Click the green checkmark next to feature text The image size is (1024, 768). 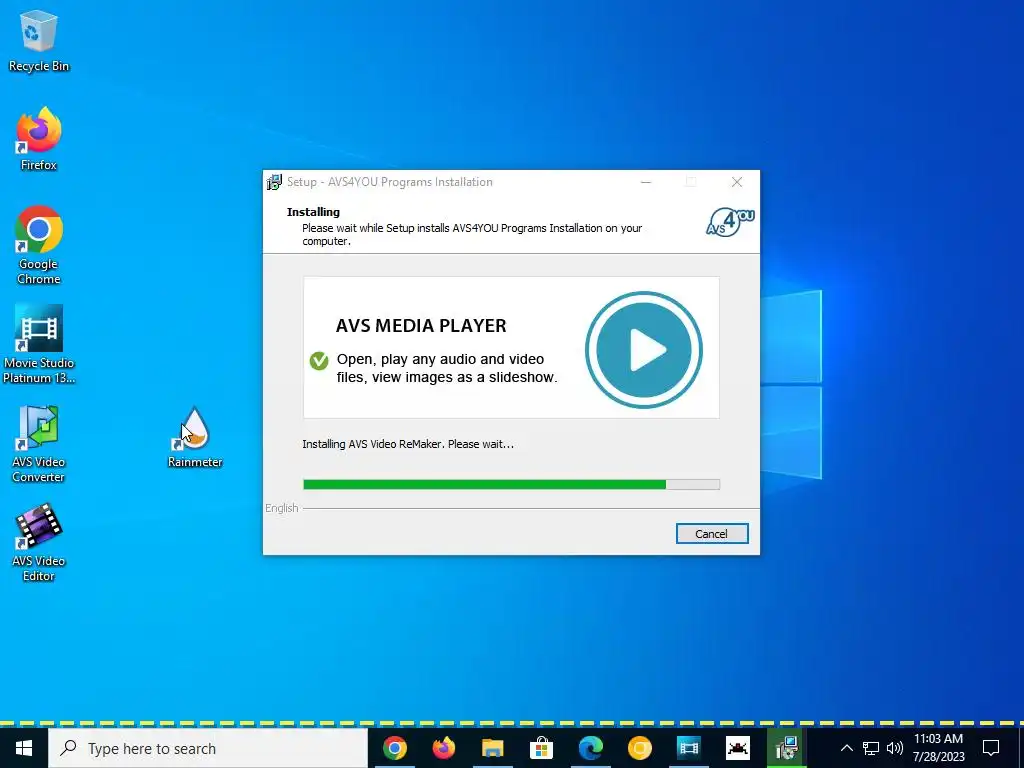click(319, 360)
